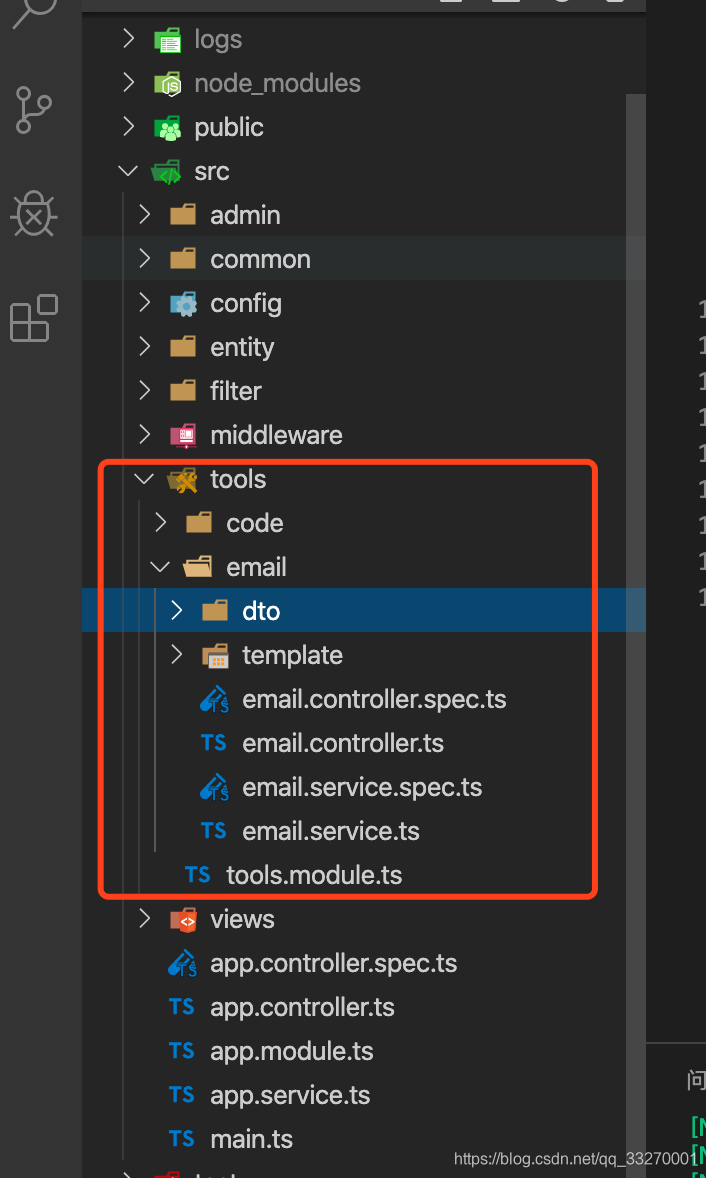Click the tools folder wrench icon
Image resolution: width=706 pixels, height=1178 pixels.
(x=183, y=479)
